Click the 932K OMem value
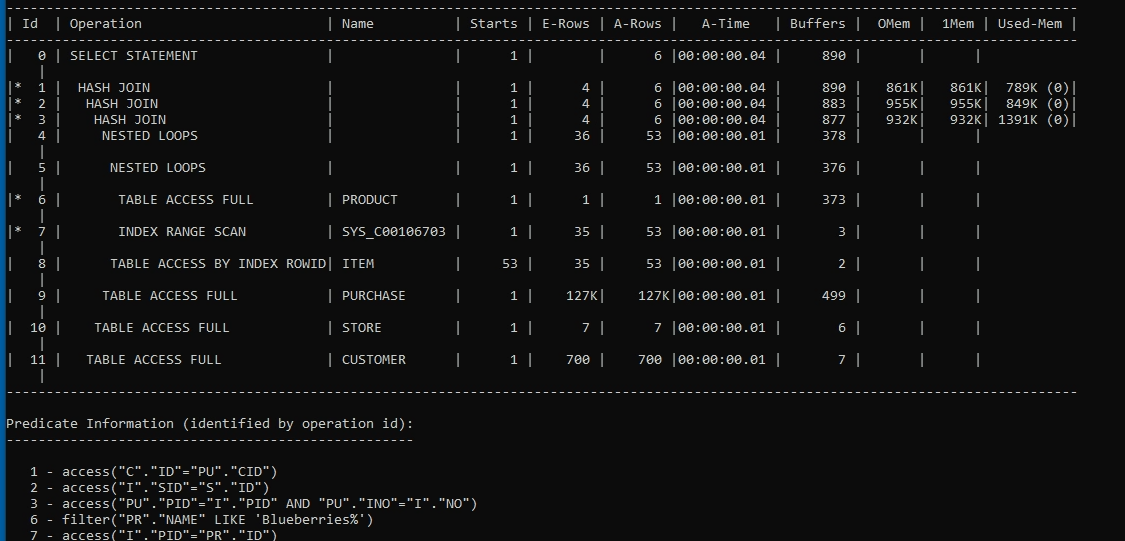Viewport: 1125px width, 541px height. pyautogui.click(x=902, y=119)
